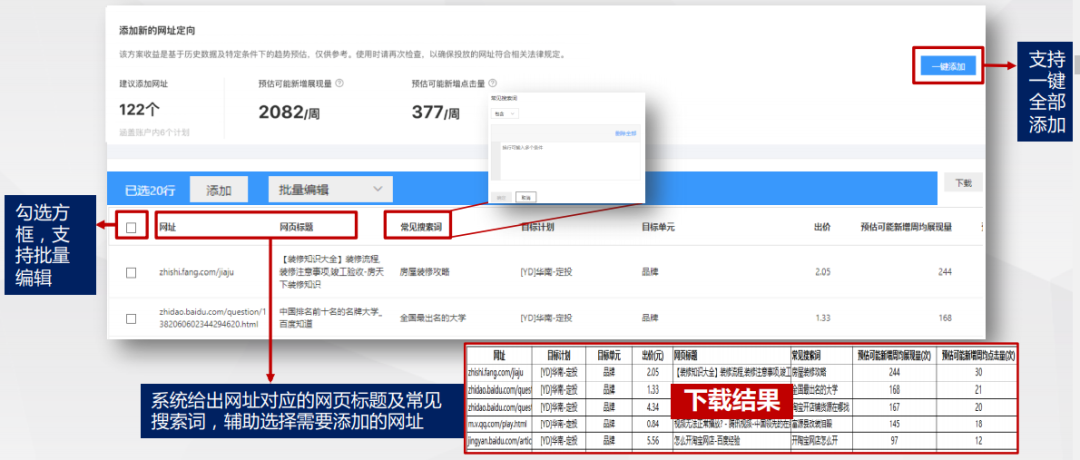Click the 122个 suggested URL count

pyautogui.click(x=140, y=110)
